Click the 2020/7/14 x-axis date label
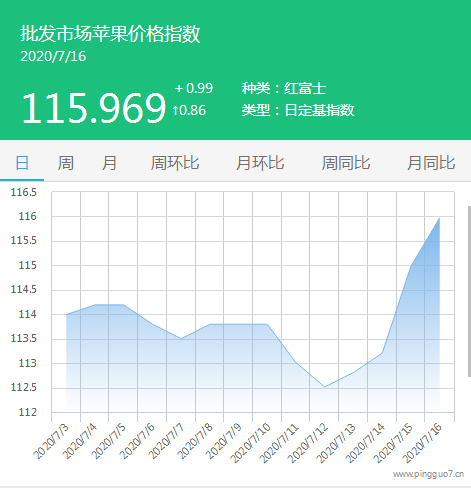The height and width of the screenshot is (488, 471). pyautogui.click(x=365, y=443)
